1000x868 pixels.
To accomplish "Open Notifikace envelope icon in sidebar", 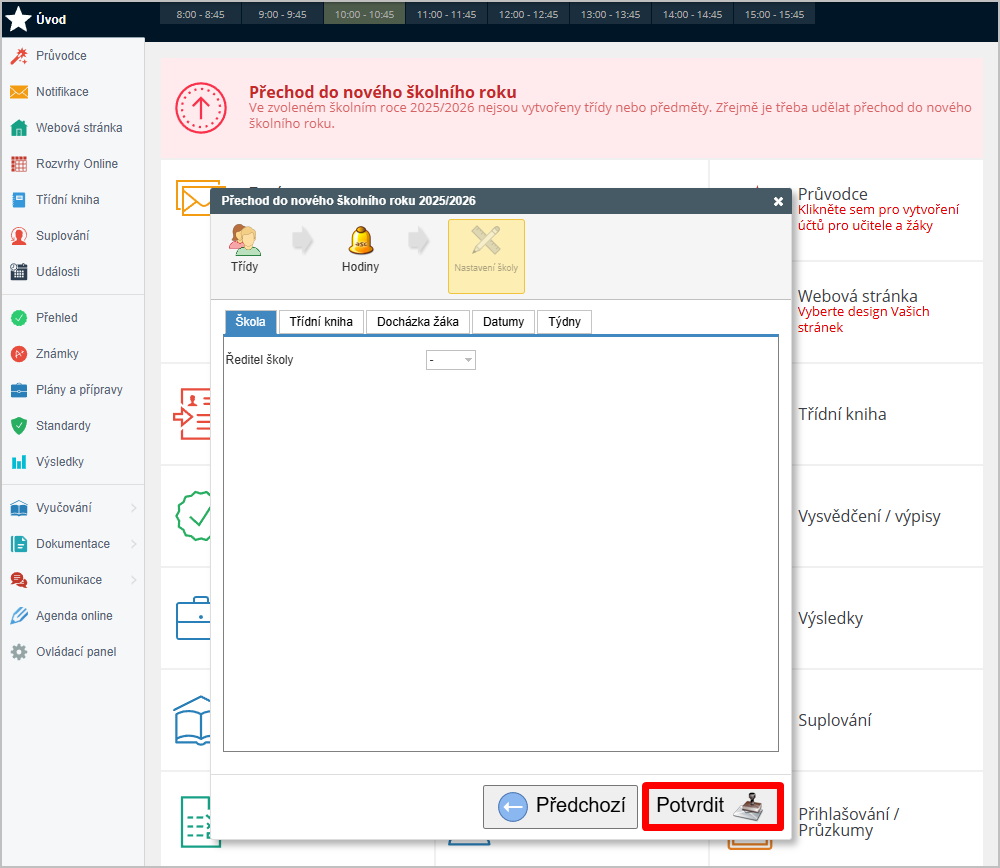I will tap(18, 92).
